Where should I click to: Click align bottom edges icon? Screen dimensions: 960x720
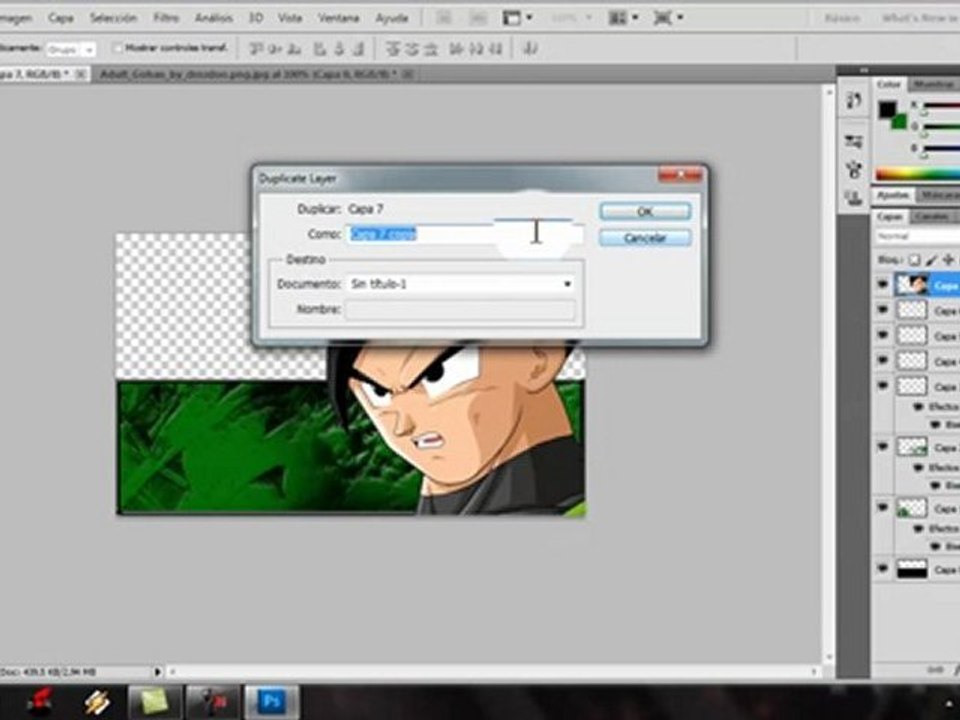point(294,48)
